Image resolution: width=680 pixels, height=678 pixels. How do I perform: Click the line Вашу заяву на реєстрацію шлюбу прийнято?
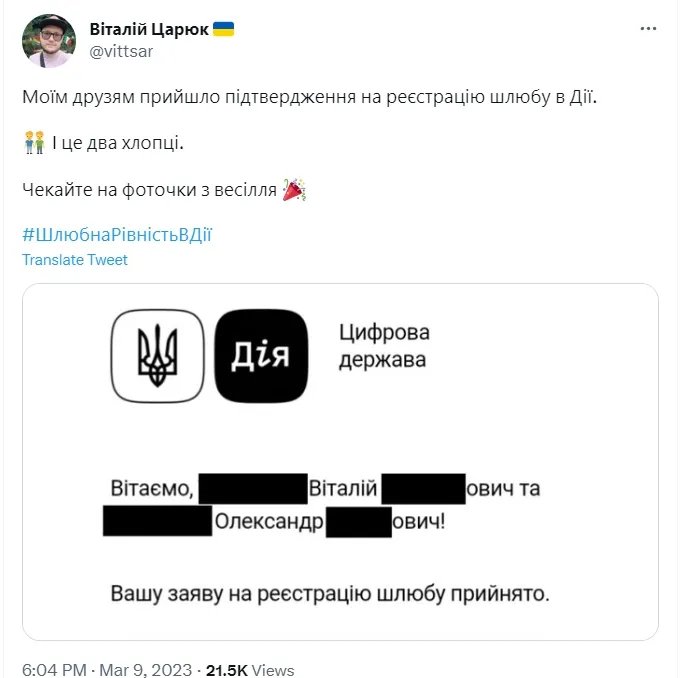tap(330, 595)
